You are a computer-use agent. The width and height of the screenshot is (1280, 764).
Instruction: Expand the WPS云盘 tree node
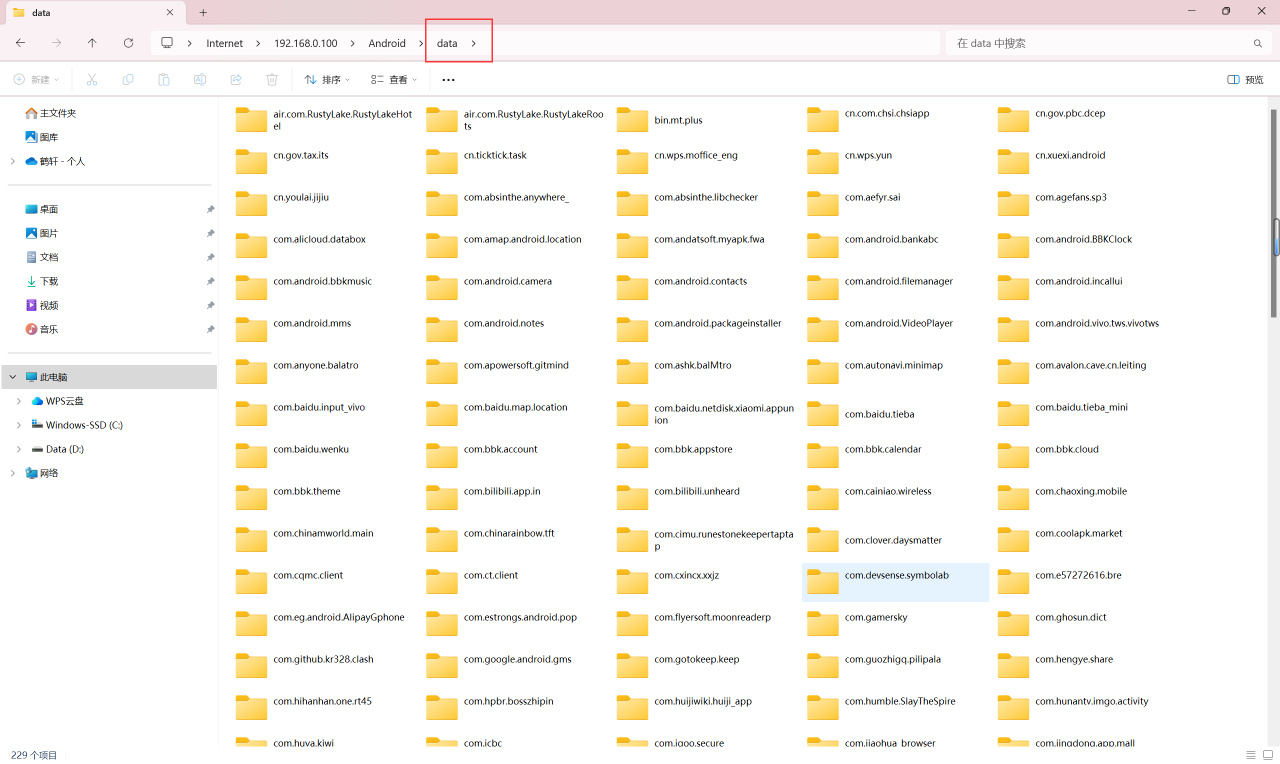19,401
